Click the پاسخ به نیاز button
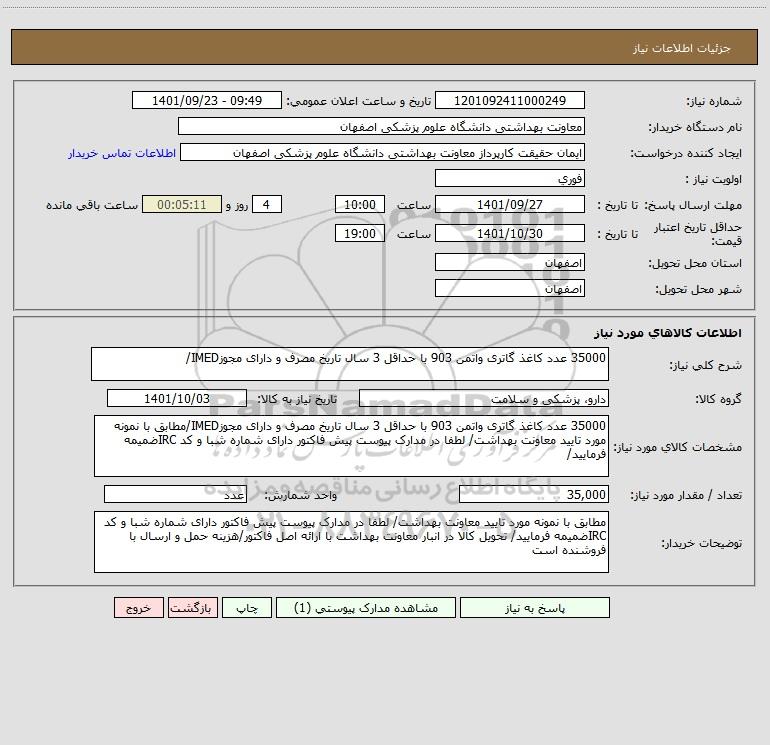 coord(535,607)
